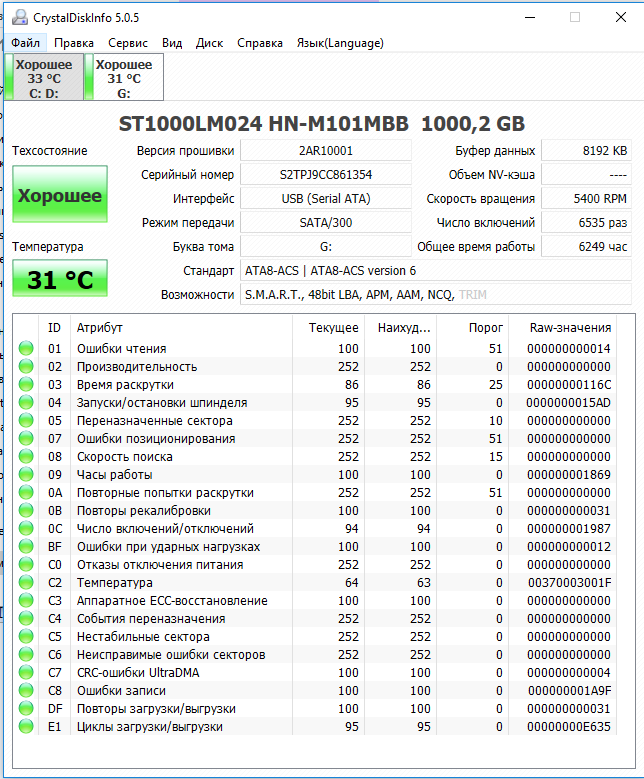Click the status orb for Повторы рекалибровки
Viewport: 644px width, 779px height.
click(x=26, y=510)
